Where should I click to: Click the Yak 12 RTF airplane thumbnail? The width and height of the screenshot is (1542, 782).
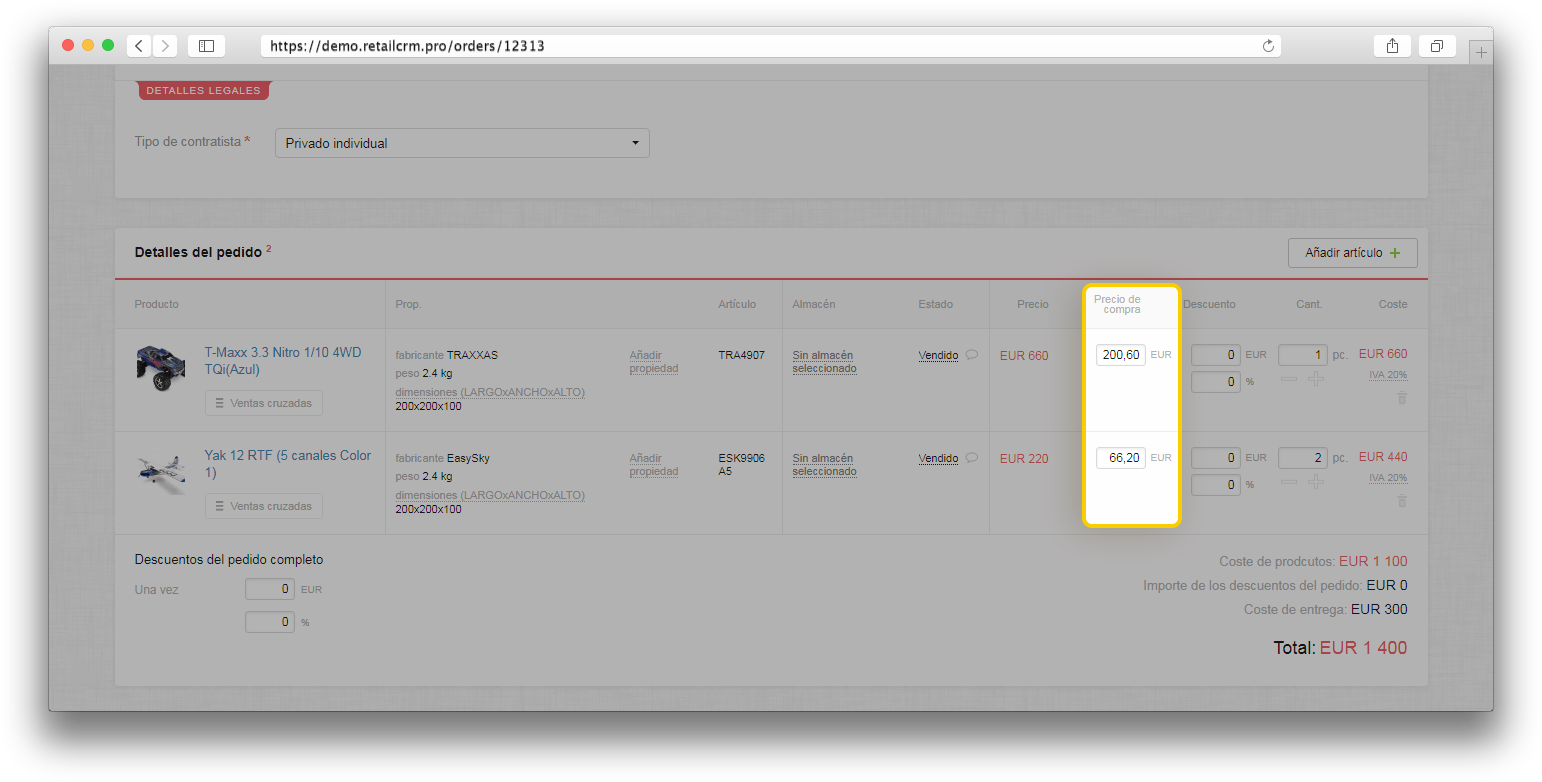(161, 471)
